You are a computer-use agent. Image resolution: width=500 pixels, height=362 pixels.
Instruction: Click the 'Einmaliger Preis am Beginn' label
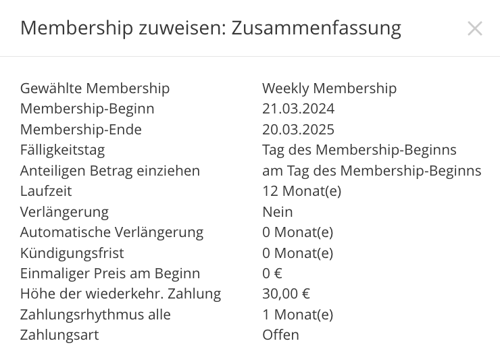[110, 274]
